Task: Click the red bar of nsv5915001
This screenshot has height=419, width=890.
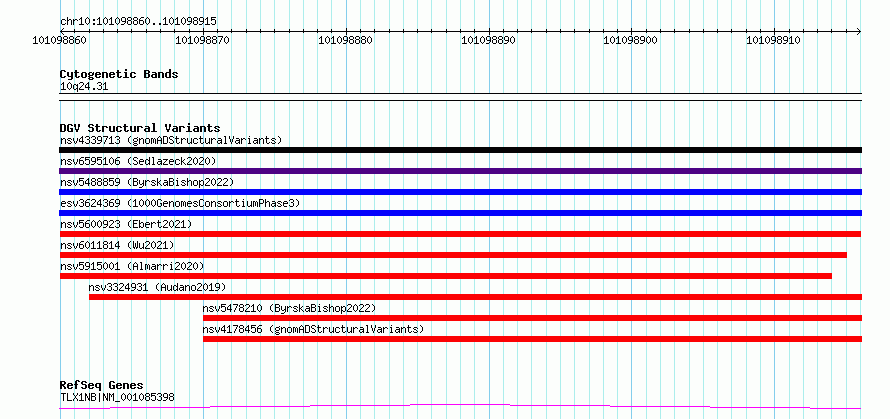Action: click(x=446, y=276)
